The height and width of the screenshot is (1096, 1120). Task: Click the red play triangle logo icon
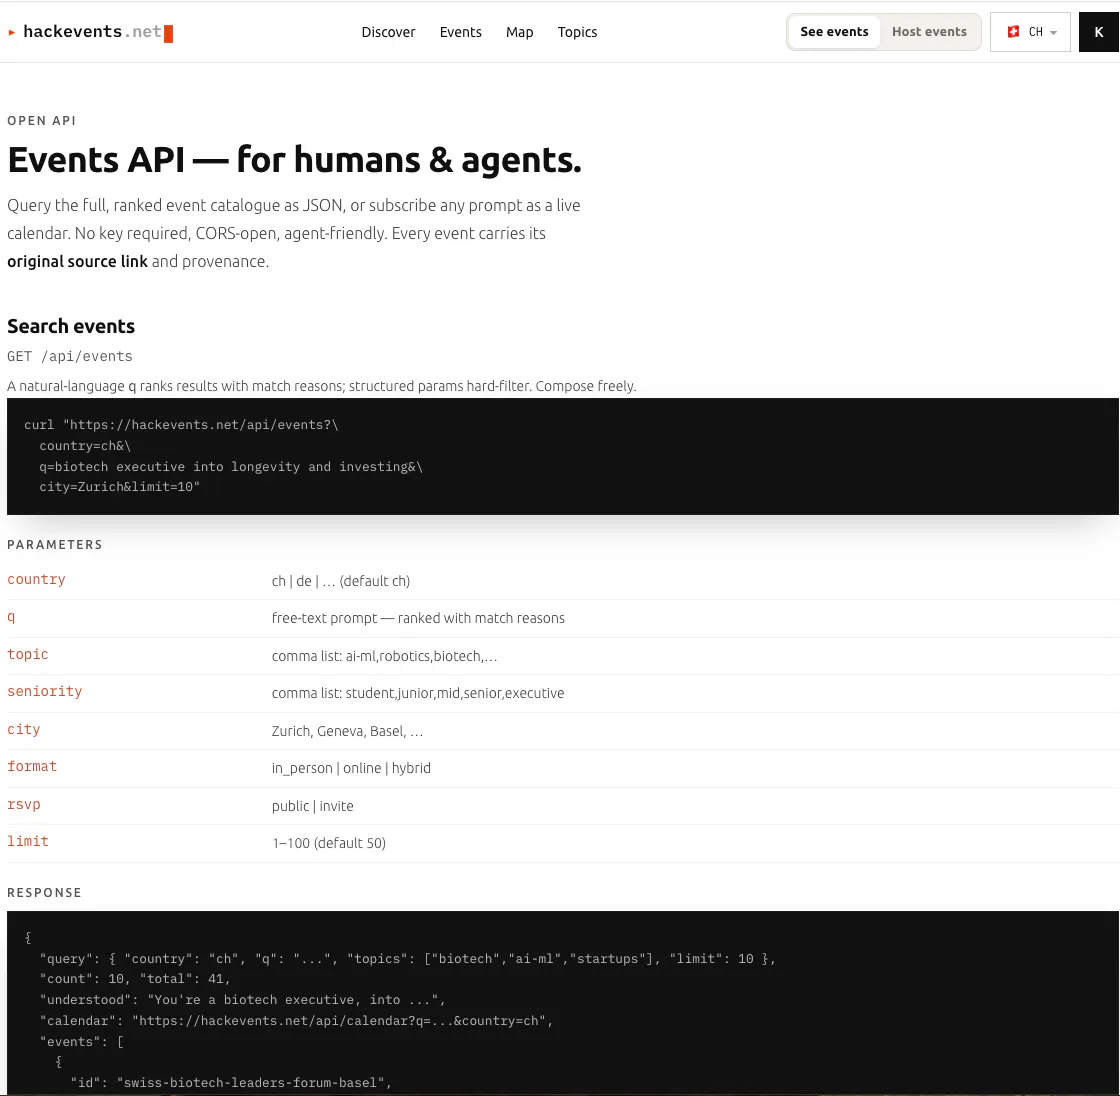click(x=11, y=32)
